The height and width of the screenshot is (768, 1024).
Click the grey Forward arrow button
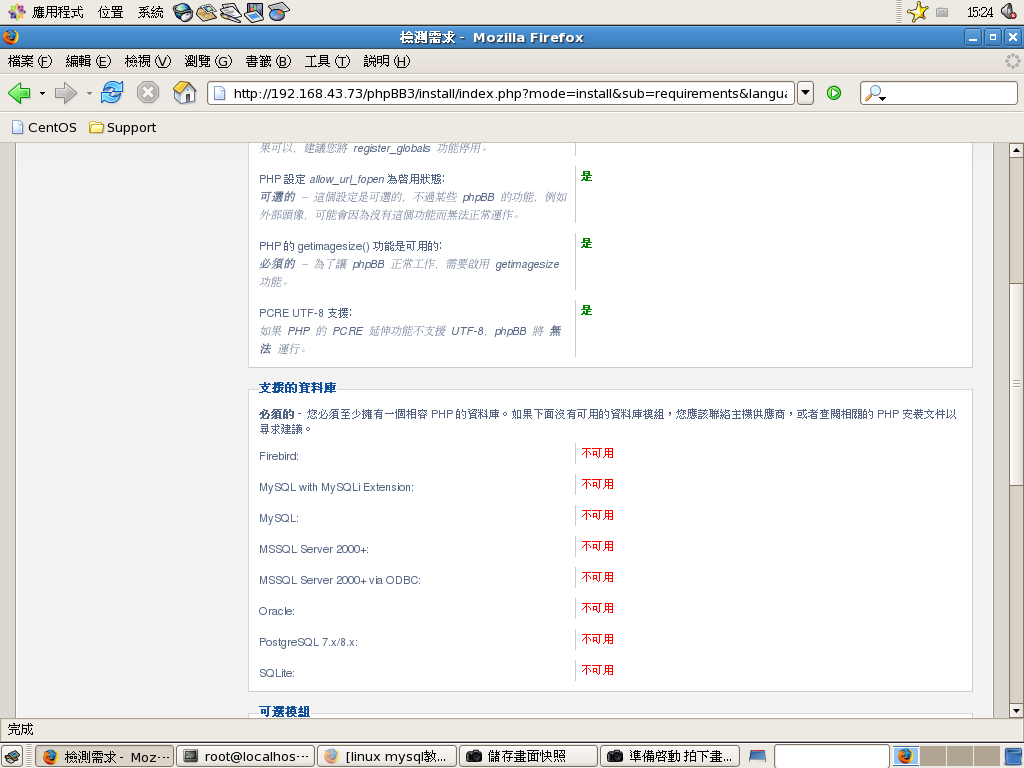pos(65,93)
